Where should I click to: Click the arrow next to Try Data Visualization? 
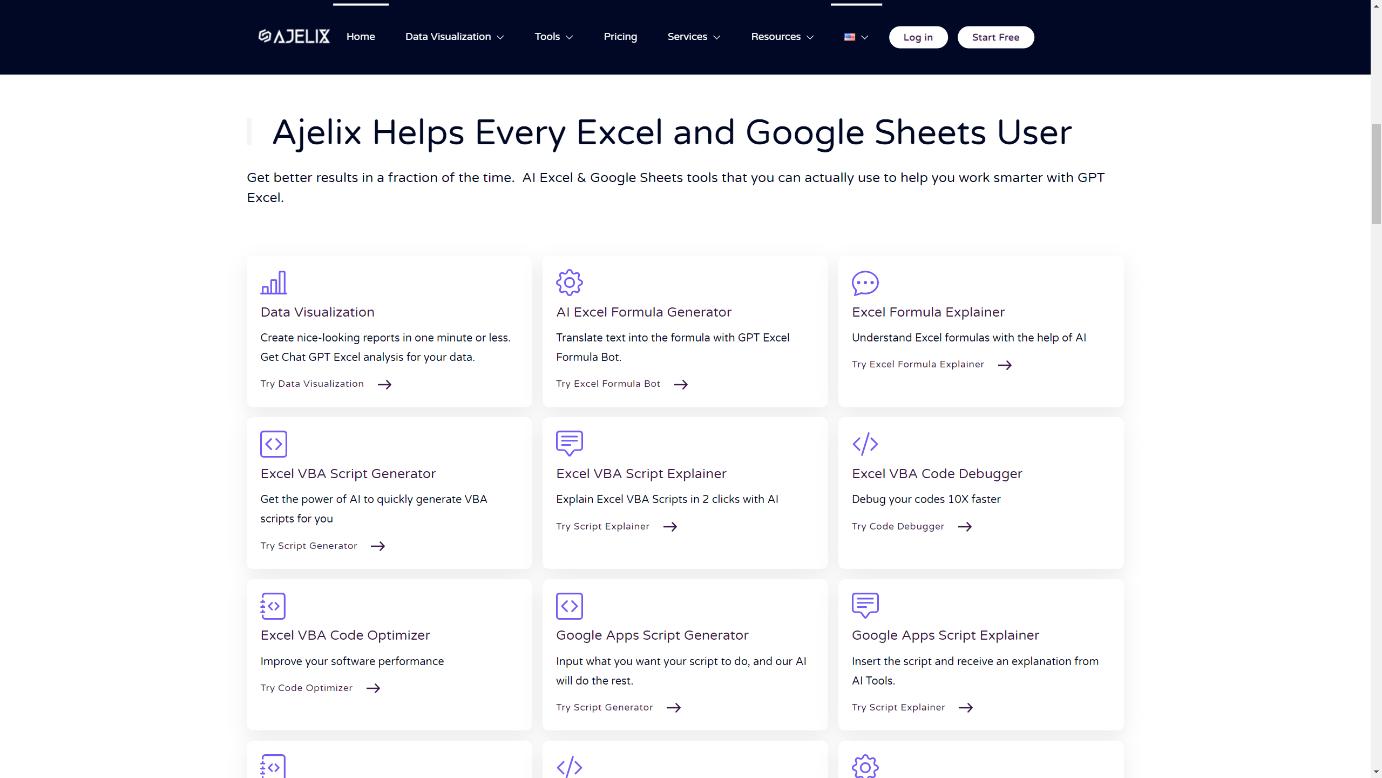point(384,384)
